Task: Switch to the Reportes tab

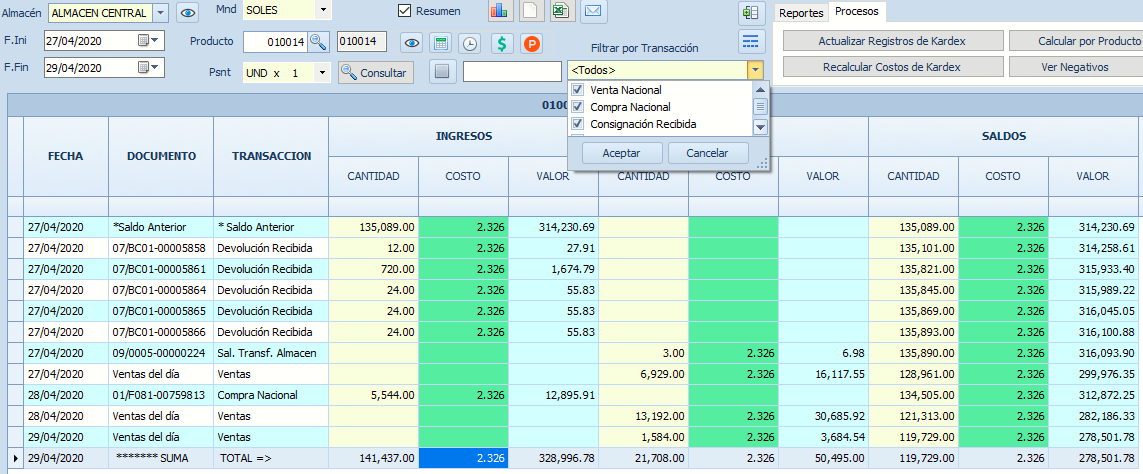Action: (x=801, y=13)
